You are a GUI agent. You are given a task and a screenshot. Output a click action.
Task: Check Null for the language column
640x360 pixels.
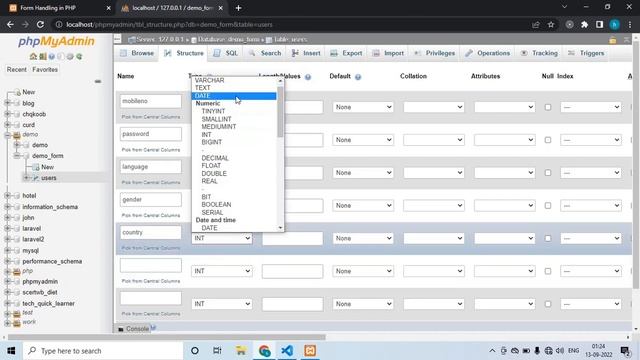(x=548, y=173)
